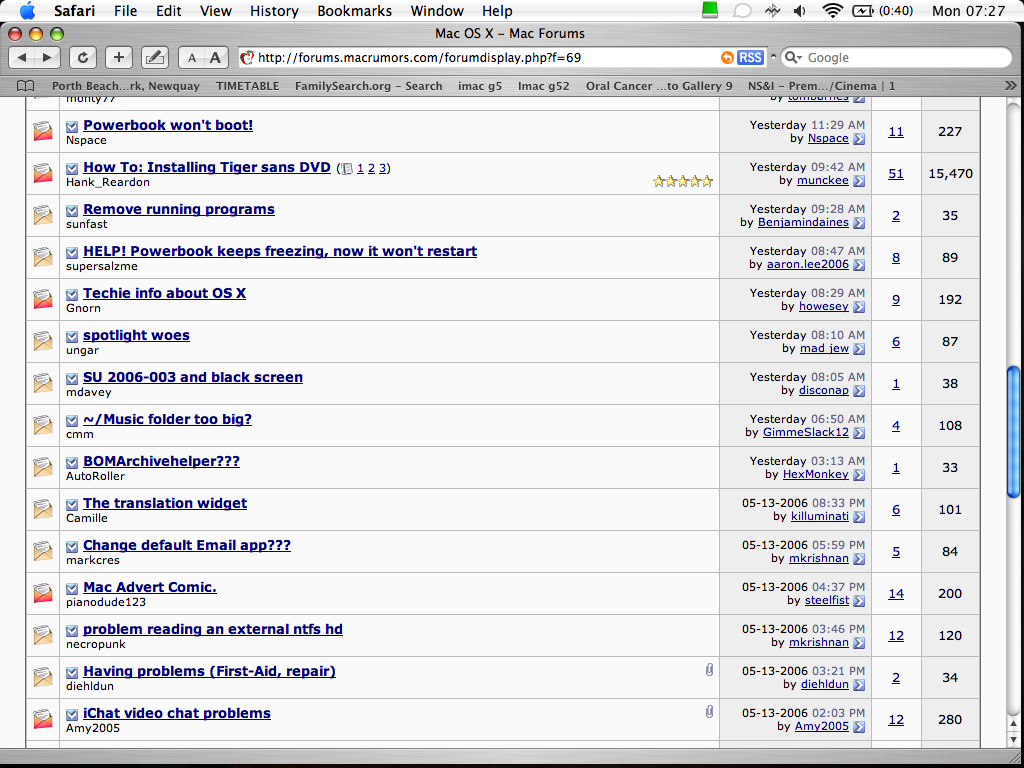Open the View menu
Image resolution: width=1024 pixels, height=768 pixels.
coord(216,10)
